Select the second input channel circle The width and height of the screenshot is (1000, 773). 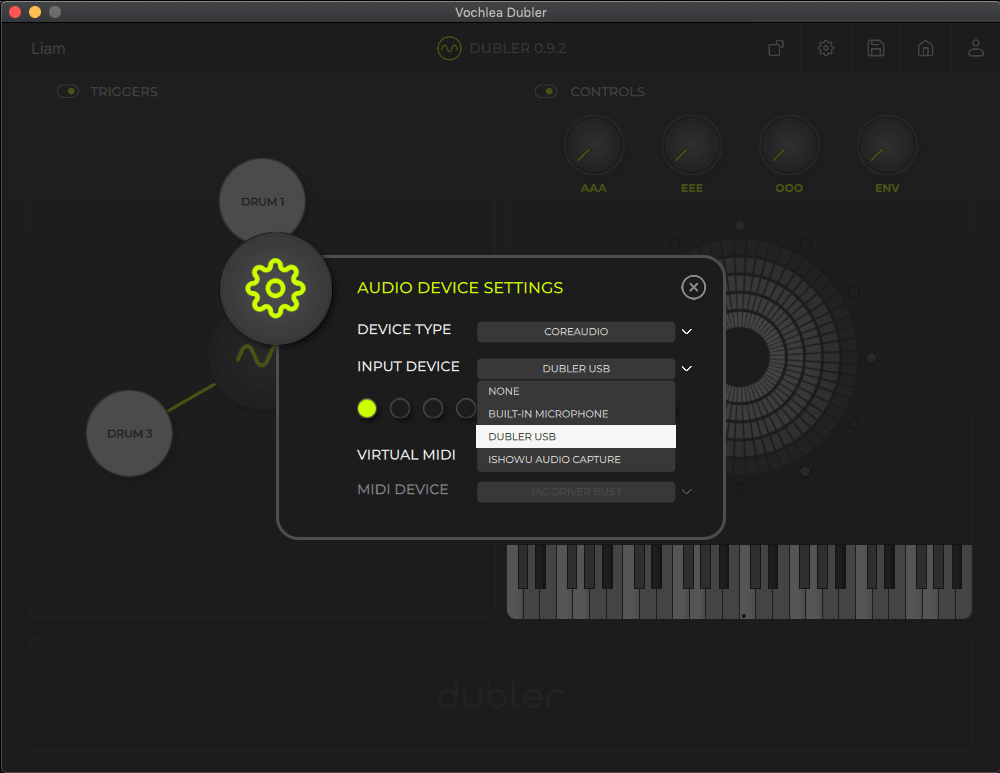(x=400, y=408)
